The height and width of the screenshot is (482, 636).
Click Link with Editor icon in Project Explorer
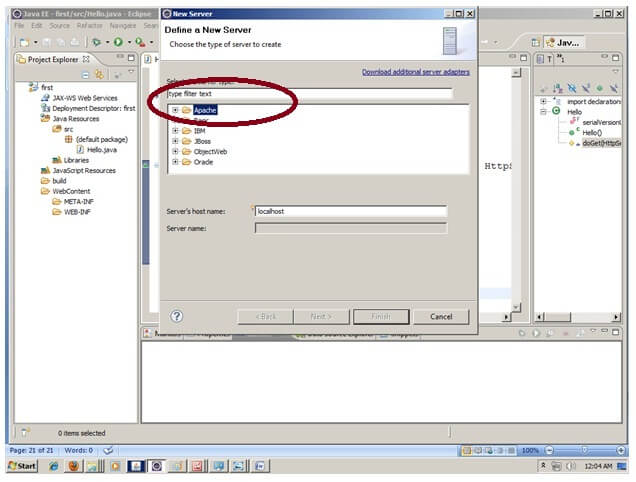[x=99, y=74]
